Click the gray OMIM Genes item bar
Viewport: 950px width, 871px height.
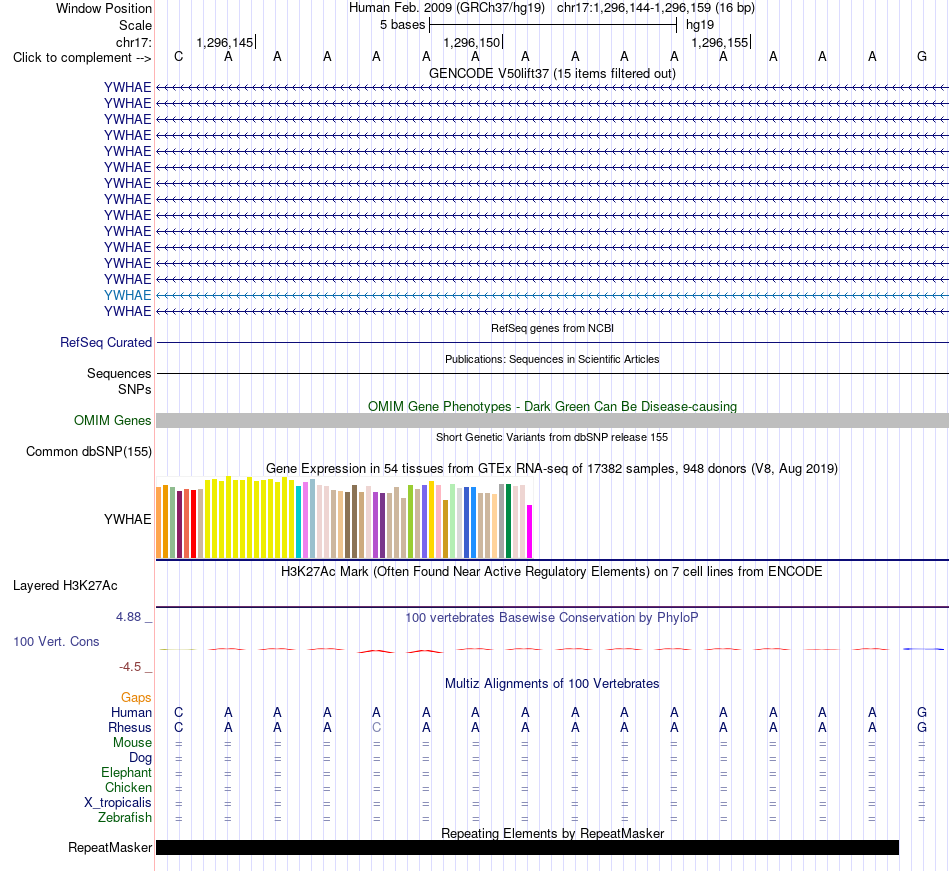[x=552, y=420]
